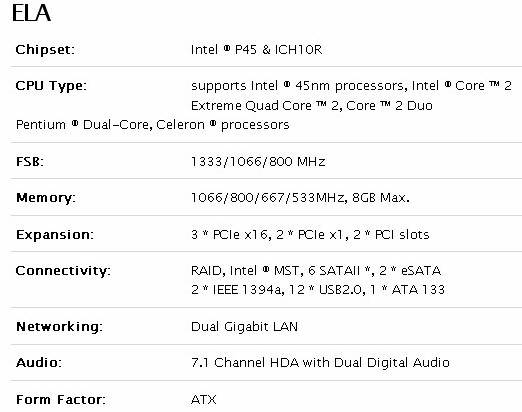Image resolution: width=522 pixels, height=412 pixels.
Task: Click the Dual Gigabit LAN value
Action: pos(244,327)
